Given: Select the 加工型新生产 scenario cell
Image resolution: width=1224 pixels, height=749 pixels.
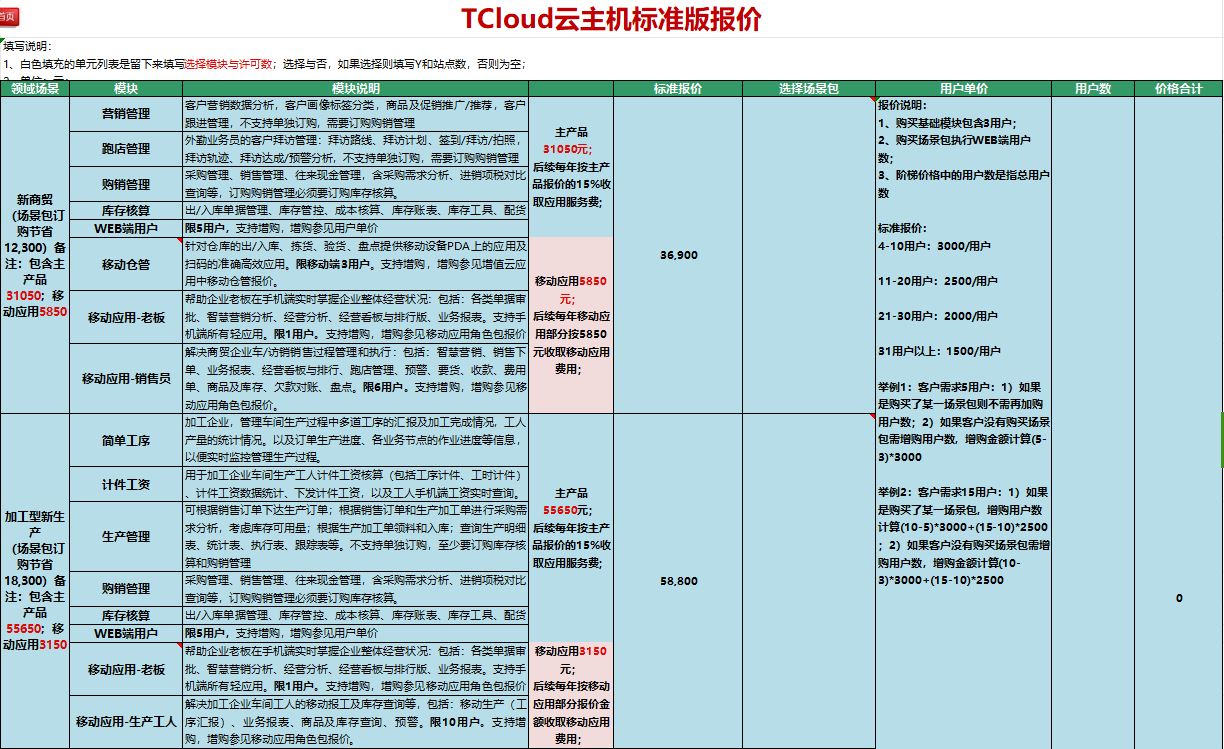Looking at the screenshot, I should pos(35,580).
